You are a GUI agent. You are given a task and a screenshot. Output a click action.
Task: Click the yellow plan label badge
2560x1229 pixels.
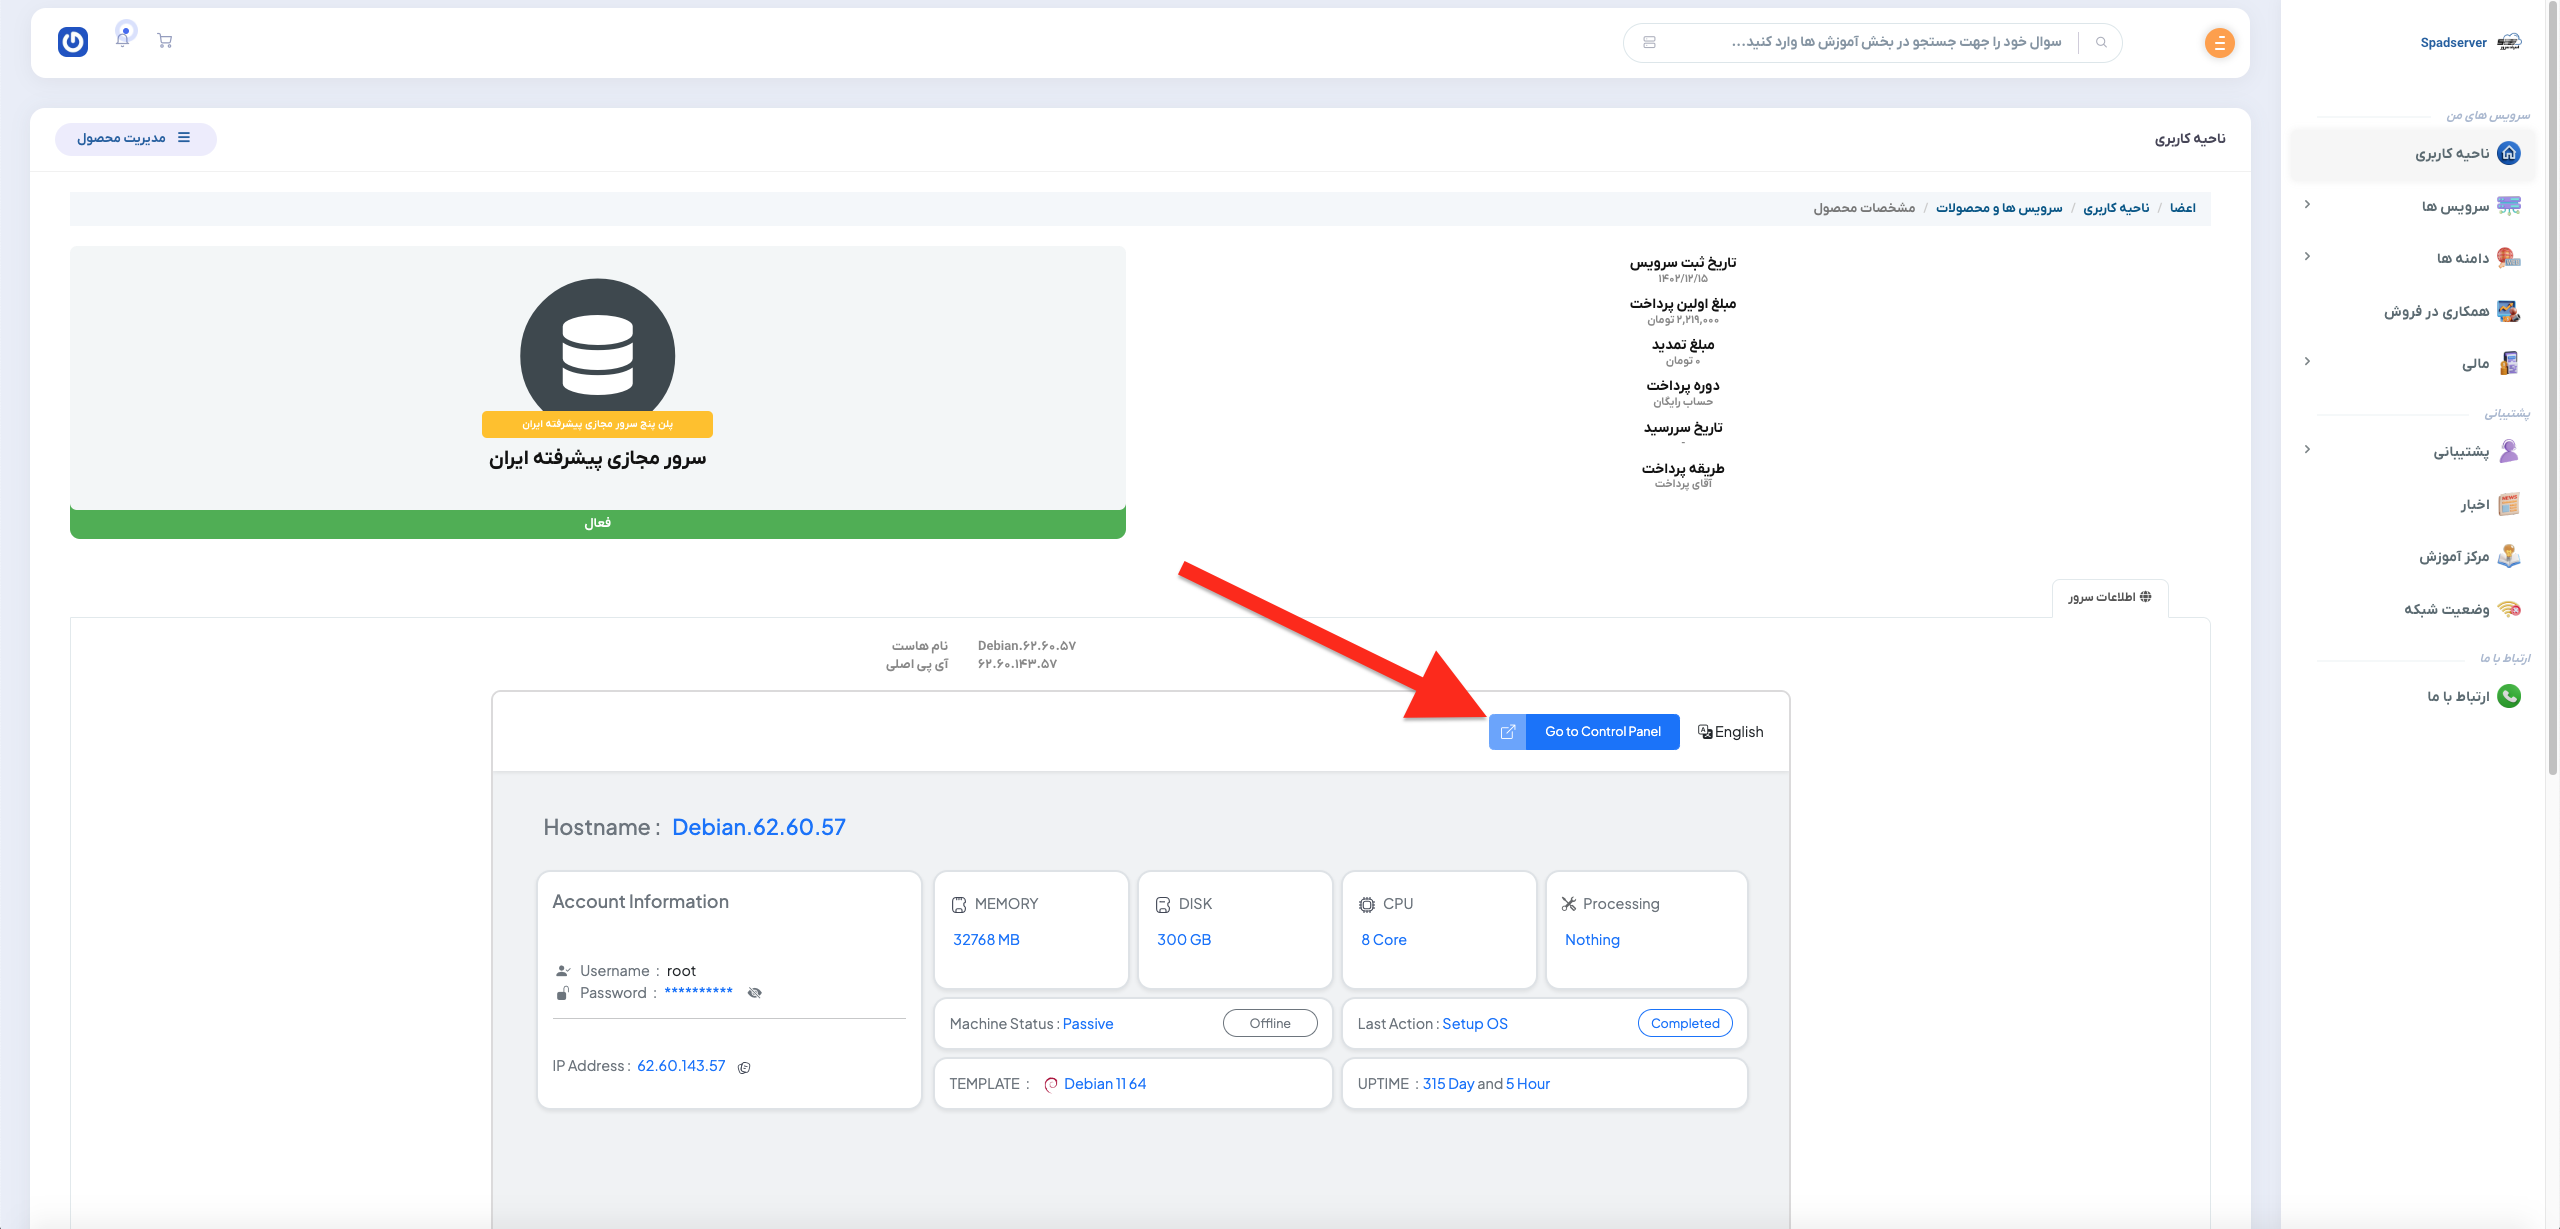[x=598, y=425]
